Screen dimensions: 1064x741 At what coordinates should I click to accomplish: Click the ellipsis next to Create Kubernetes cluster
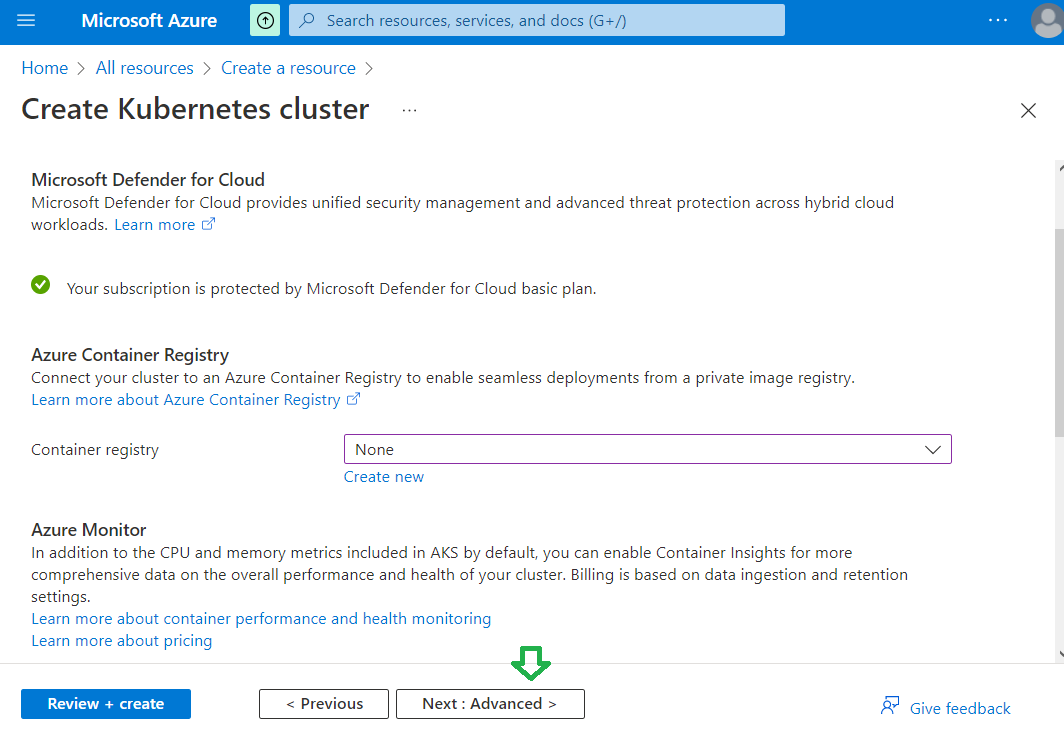click(x=409, y=110)
